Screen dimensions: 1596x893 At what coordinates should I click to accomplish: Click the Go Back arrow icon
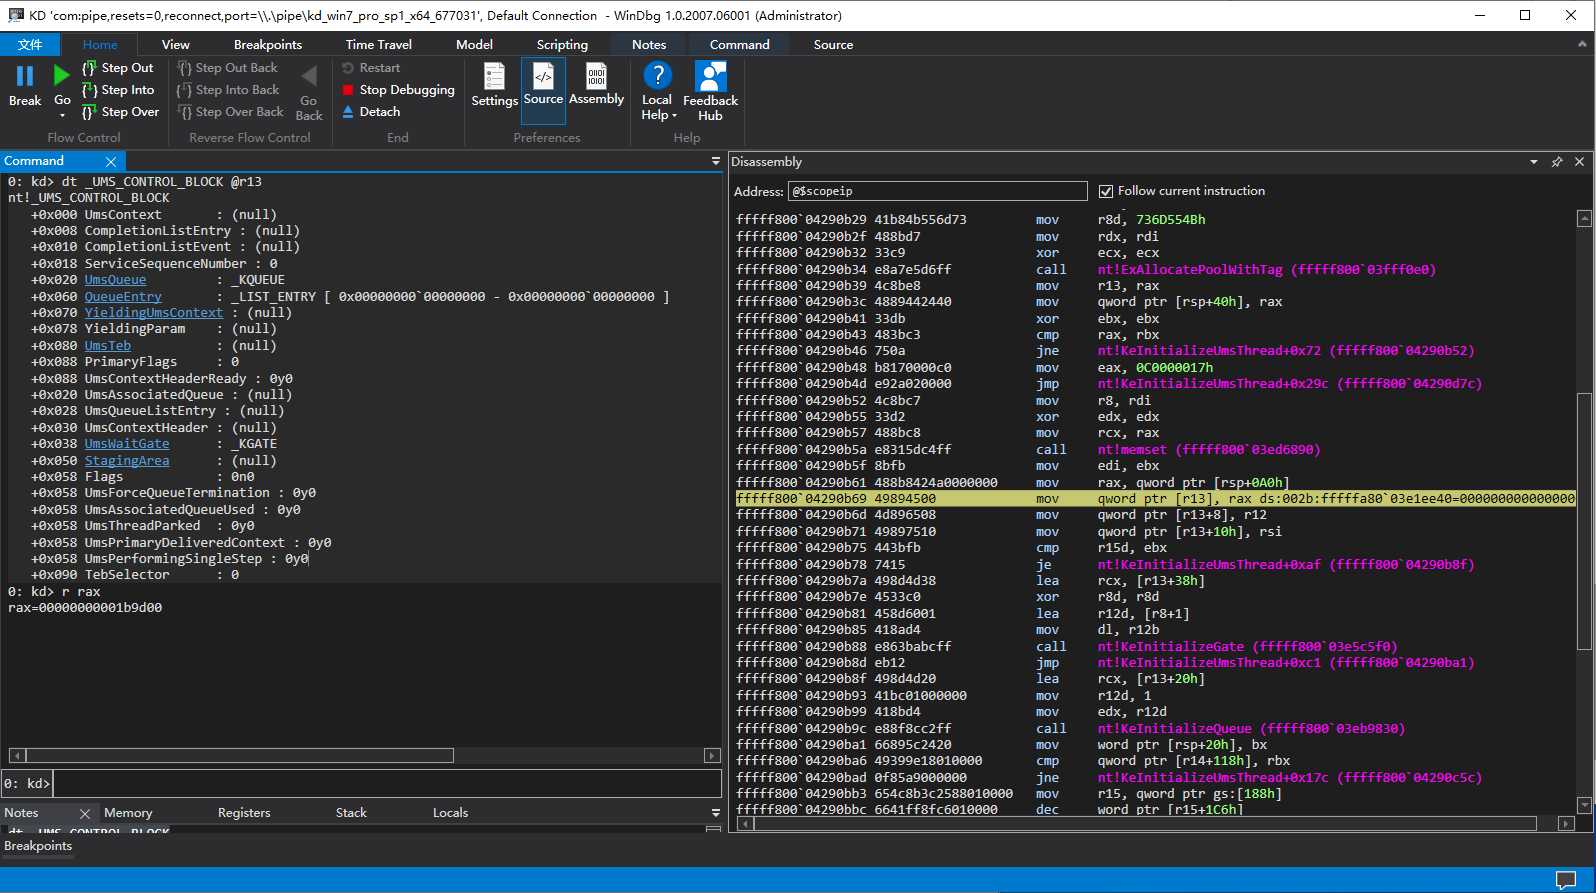tap(309, 77)
